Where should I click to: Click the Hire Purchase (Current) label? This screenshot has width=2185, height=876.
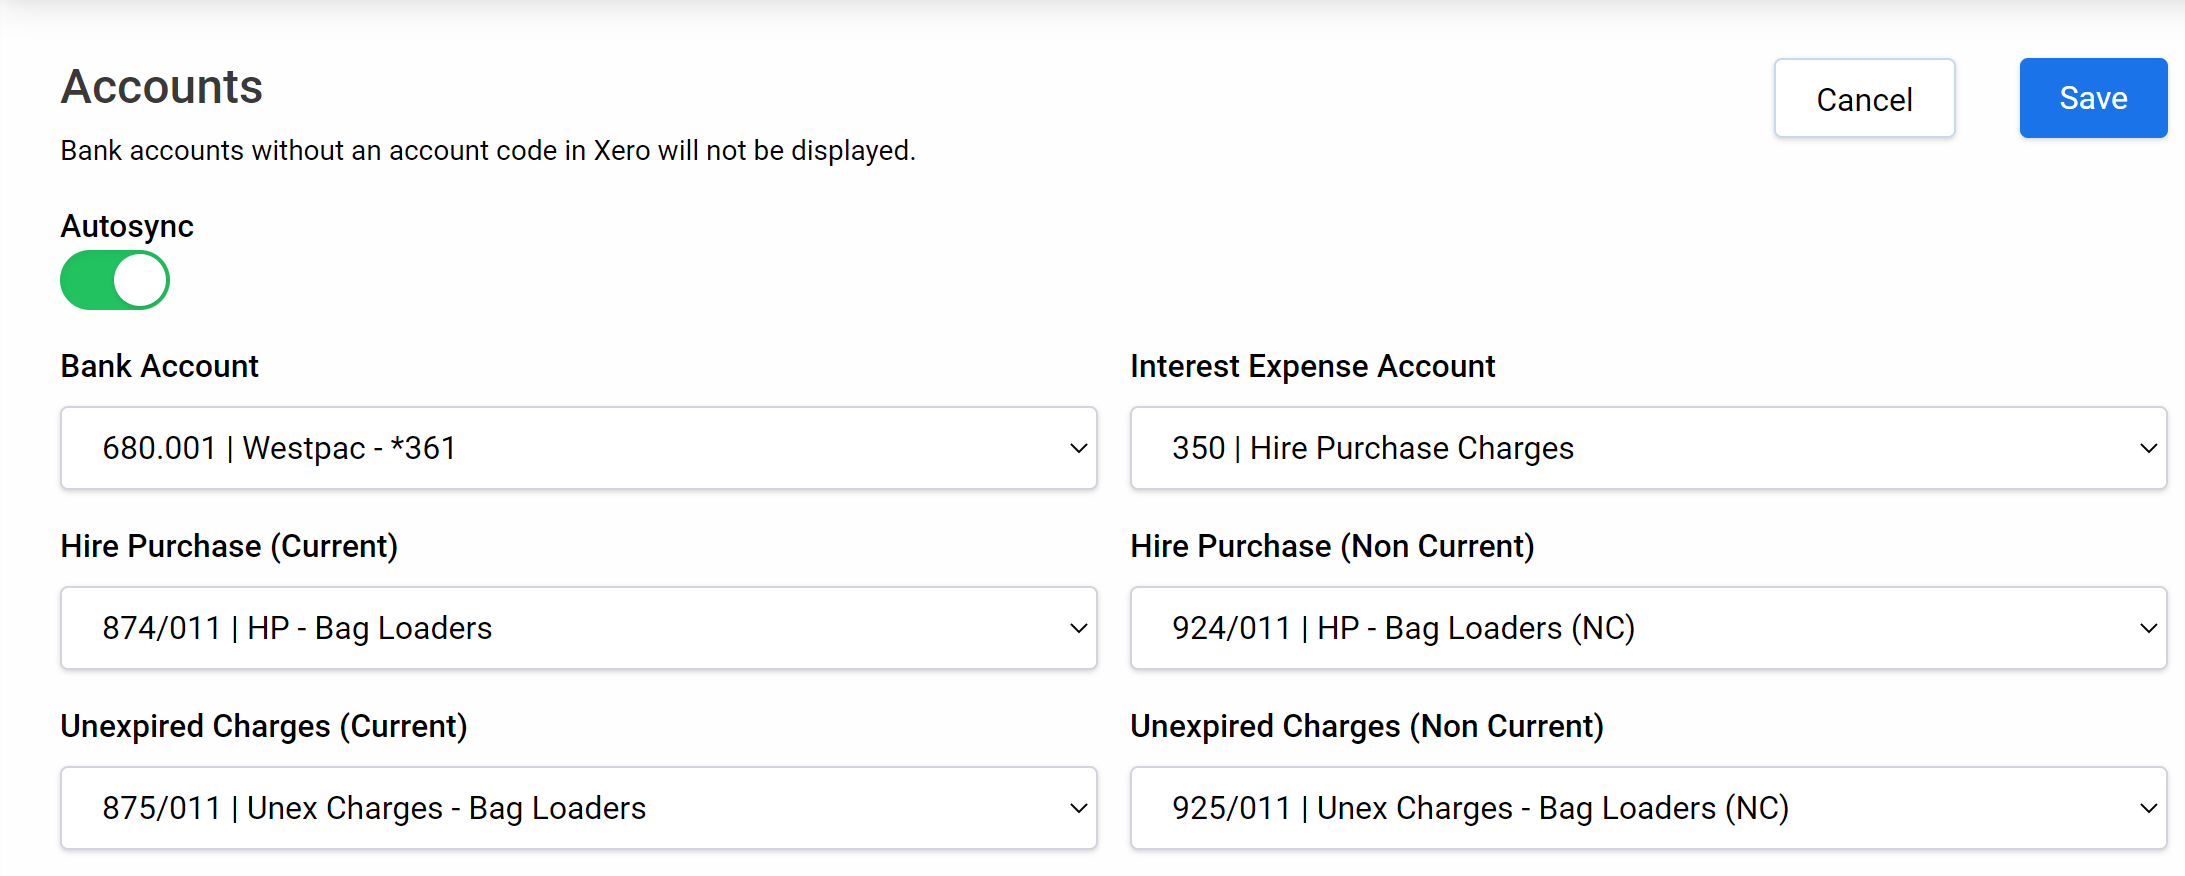click(229, 546)
